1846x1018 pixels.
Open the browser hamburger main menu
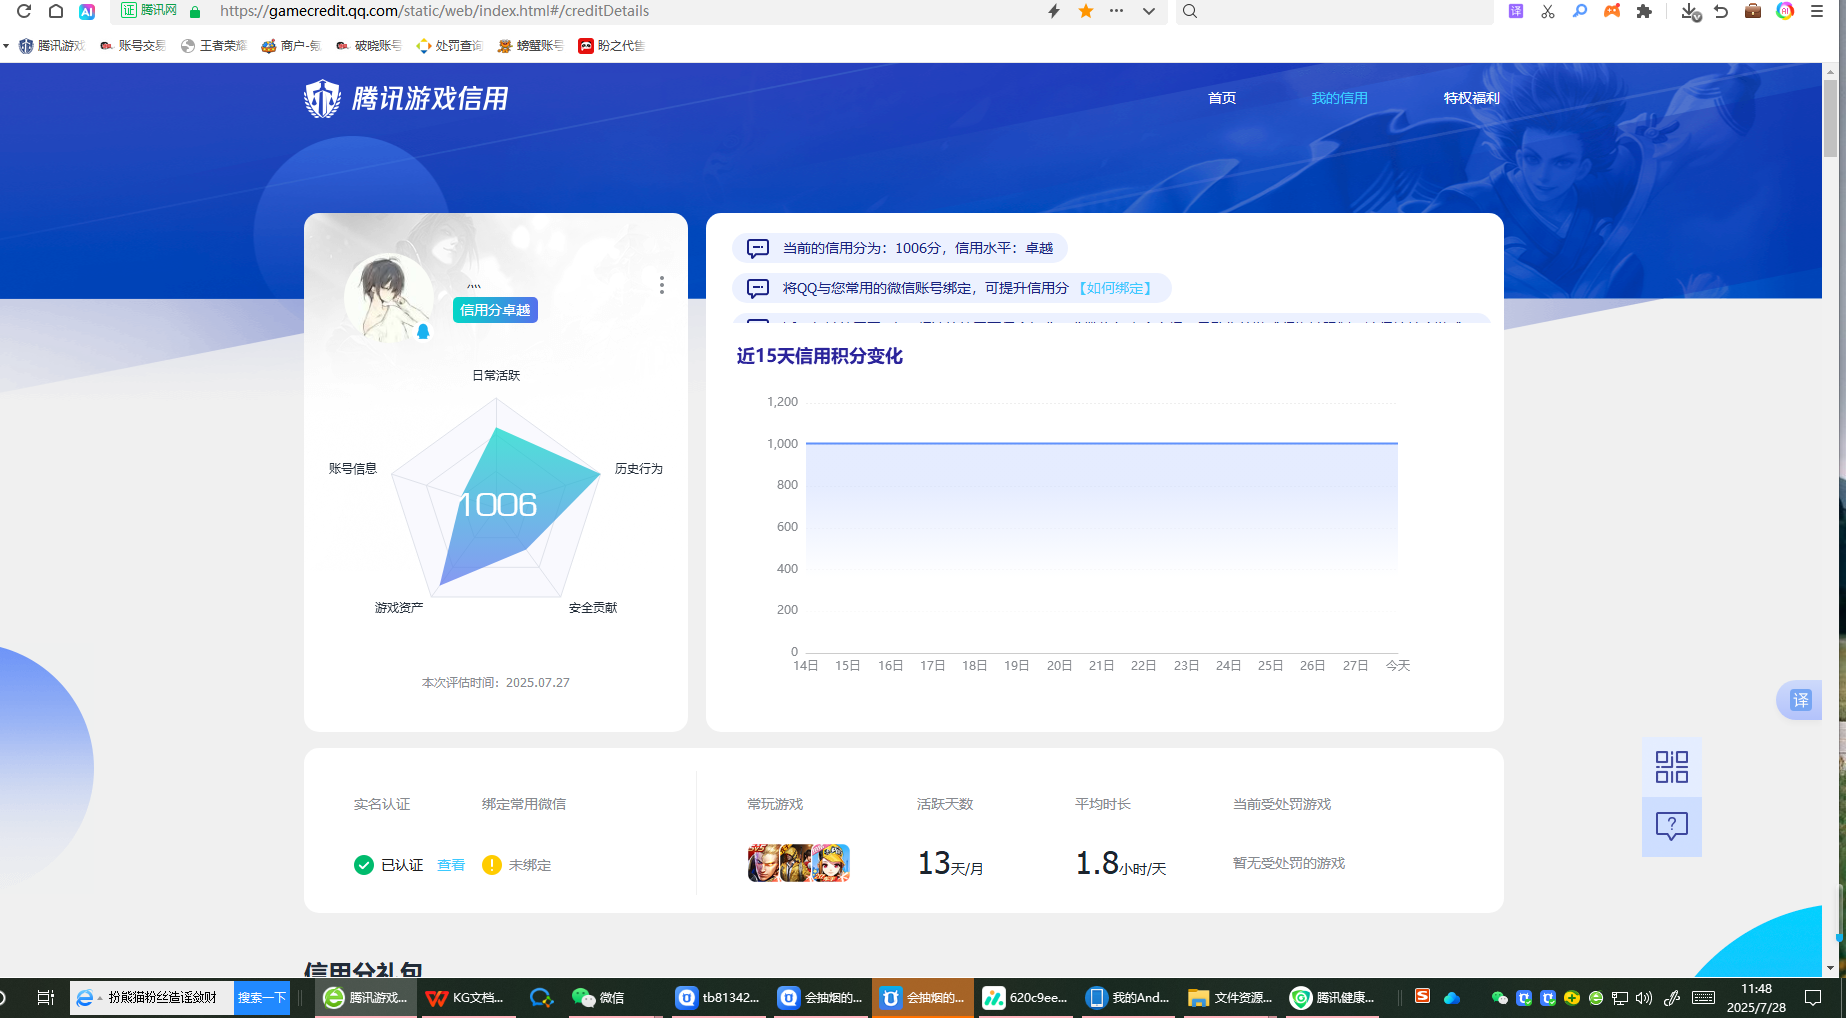click(x=1817, y=11)
